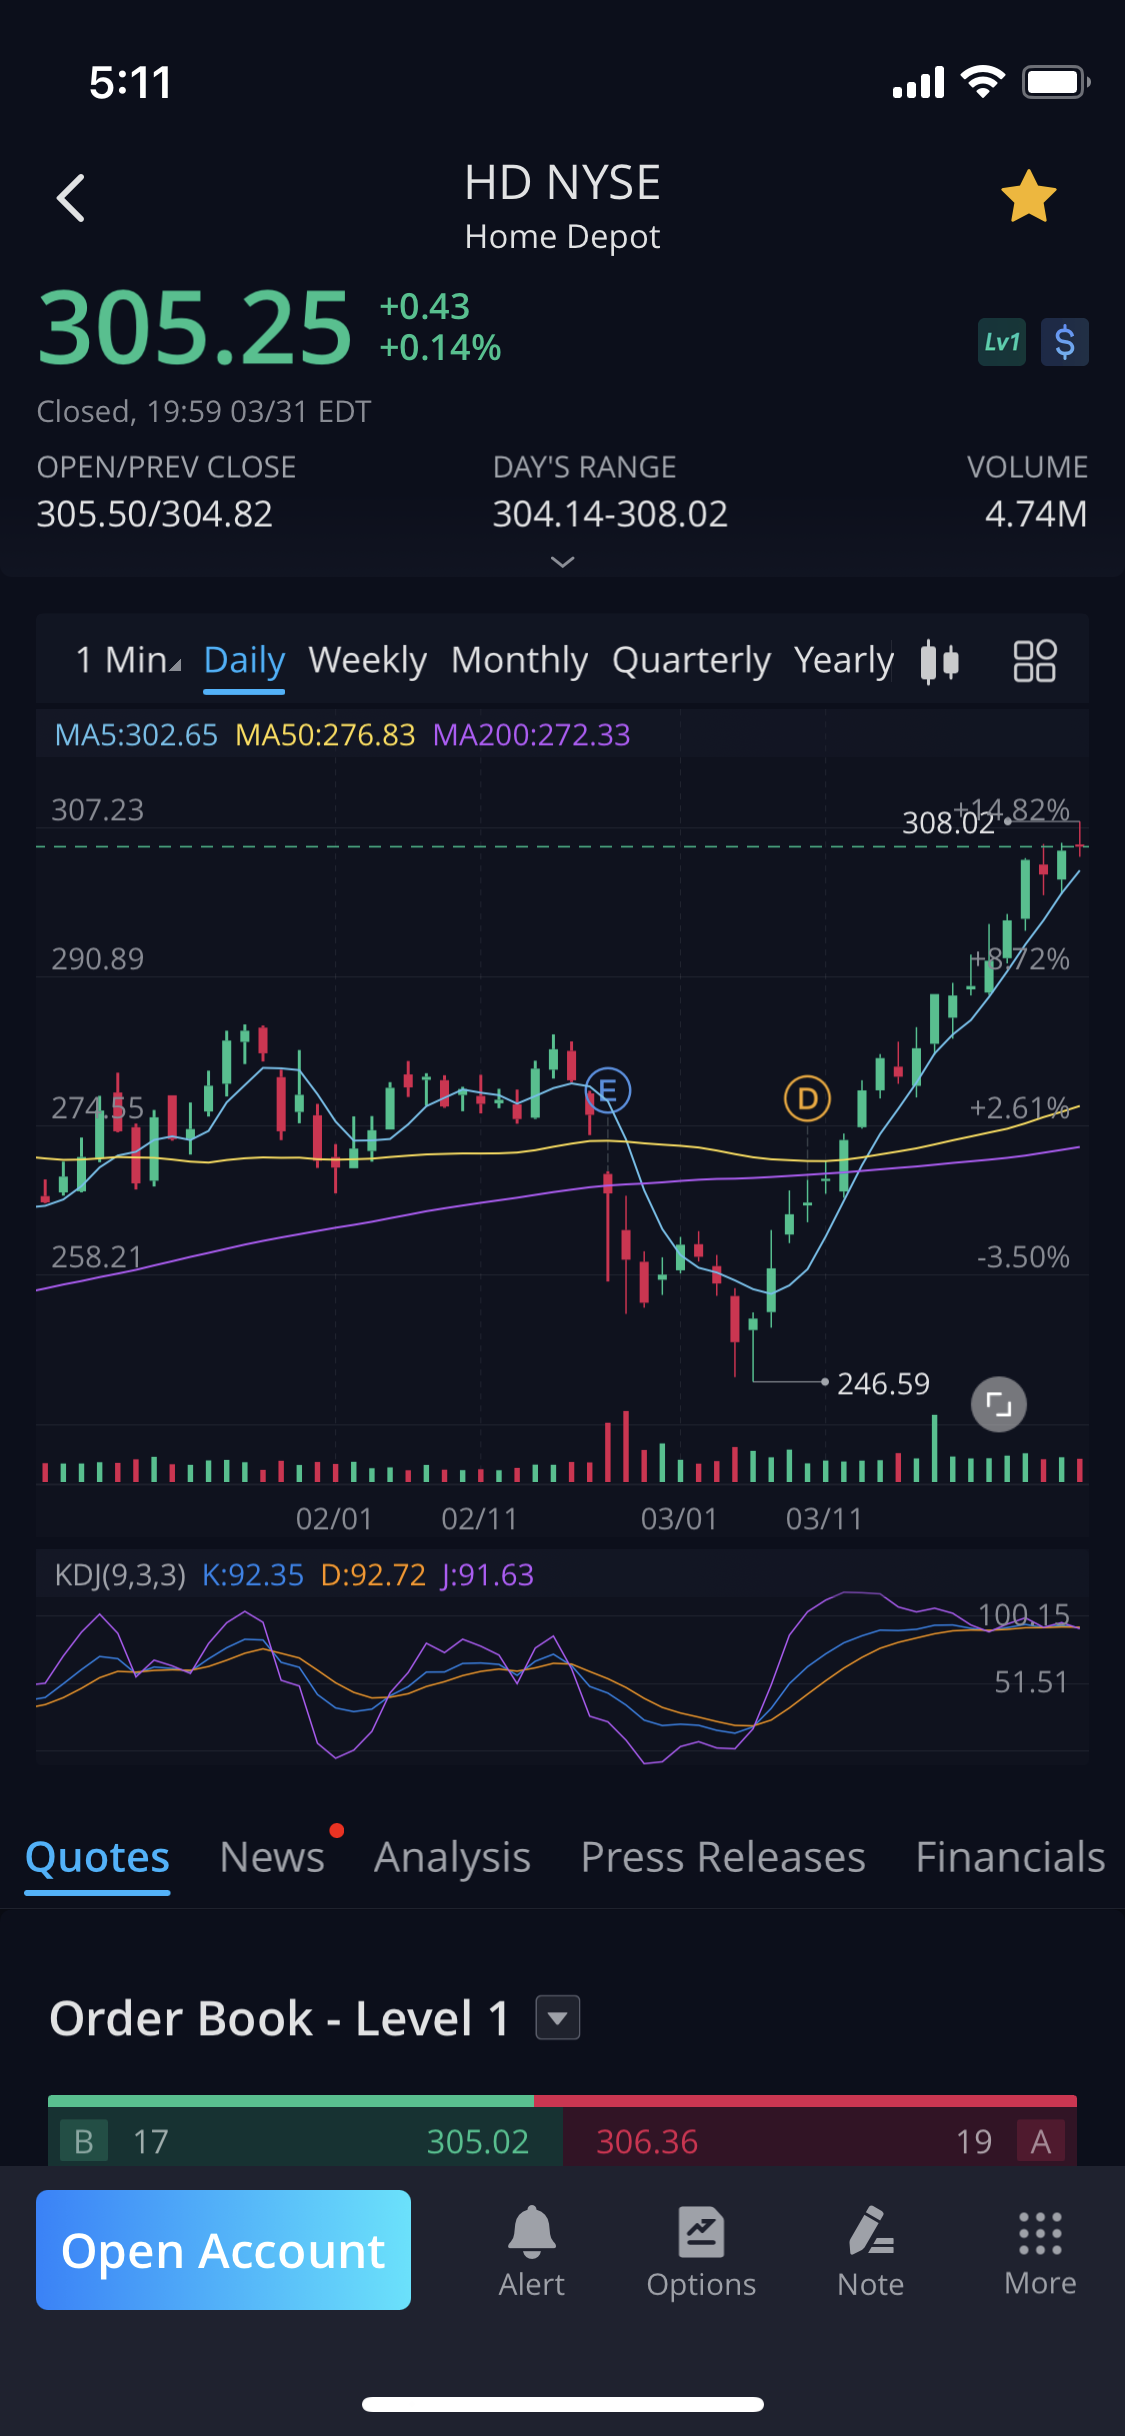
Task: Open the 1 Min interval dropdown
Action: 128,660
